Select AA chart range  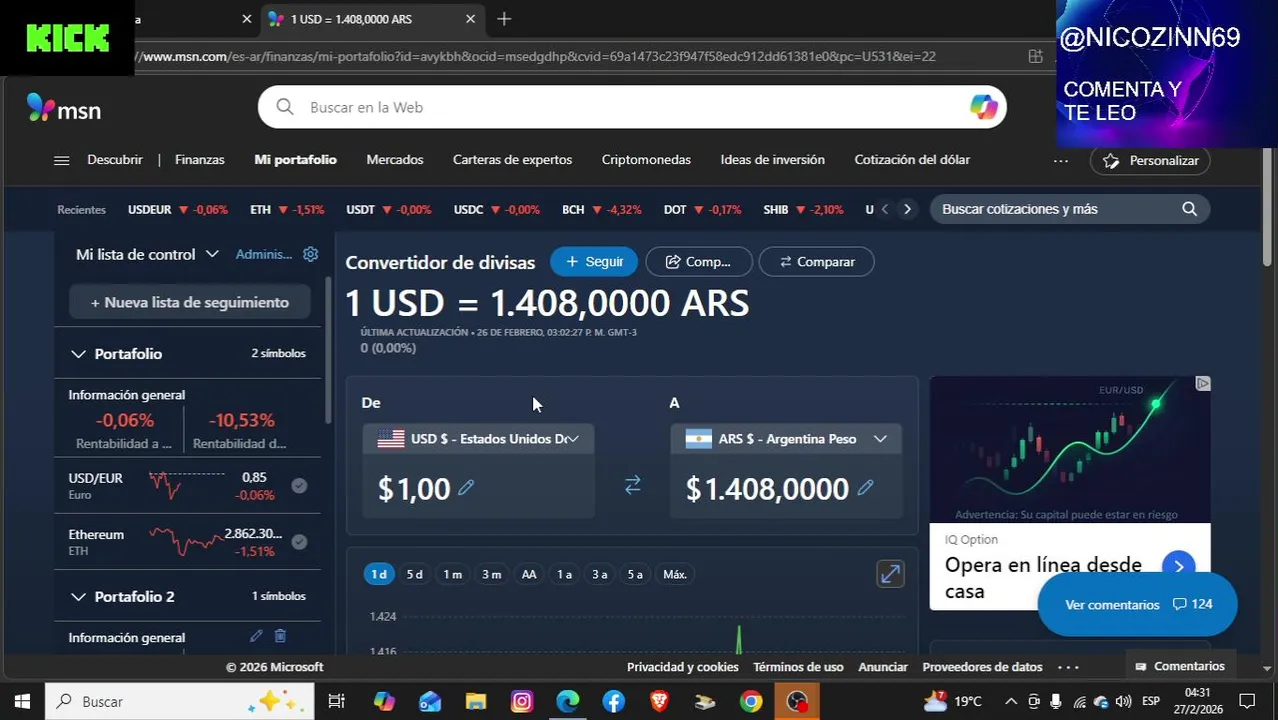(529, 574)
